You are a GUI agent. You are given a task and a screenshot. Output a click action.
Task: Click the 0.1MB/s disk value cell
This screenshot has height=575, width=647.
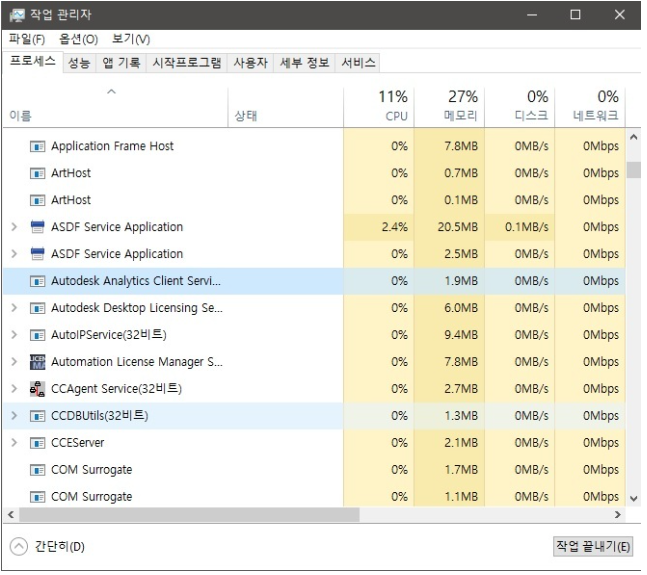click(520, 228)
